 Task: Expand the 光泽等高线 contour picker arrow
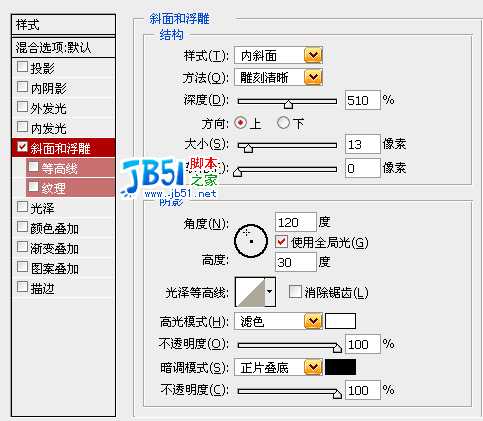(x=270, y=292)
